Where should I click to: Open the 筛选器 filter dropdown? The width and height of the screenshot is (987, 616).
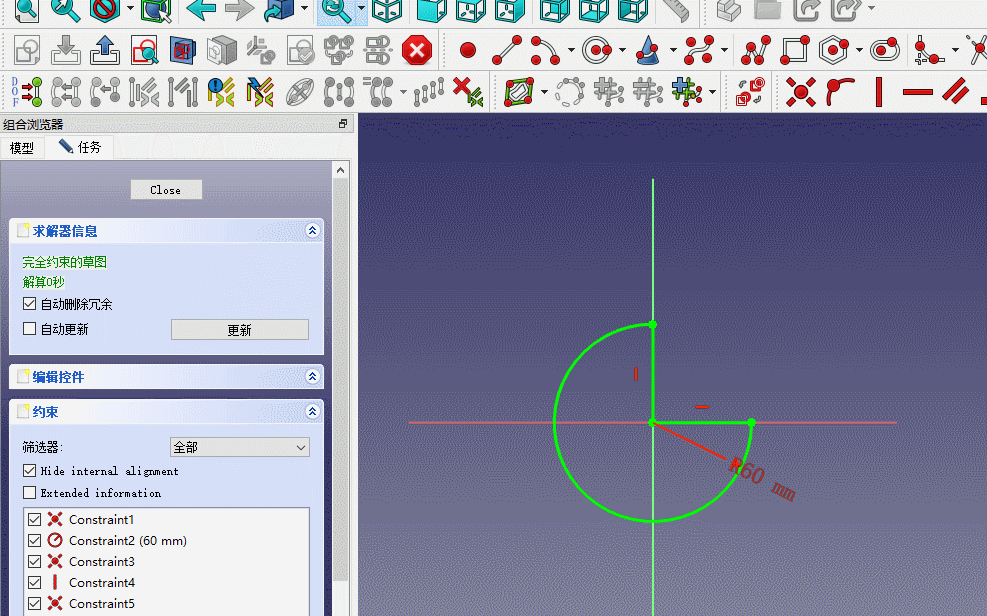point(240,448)
